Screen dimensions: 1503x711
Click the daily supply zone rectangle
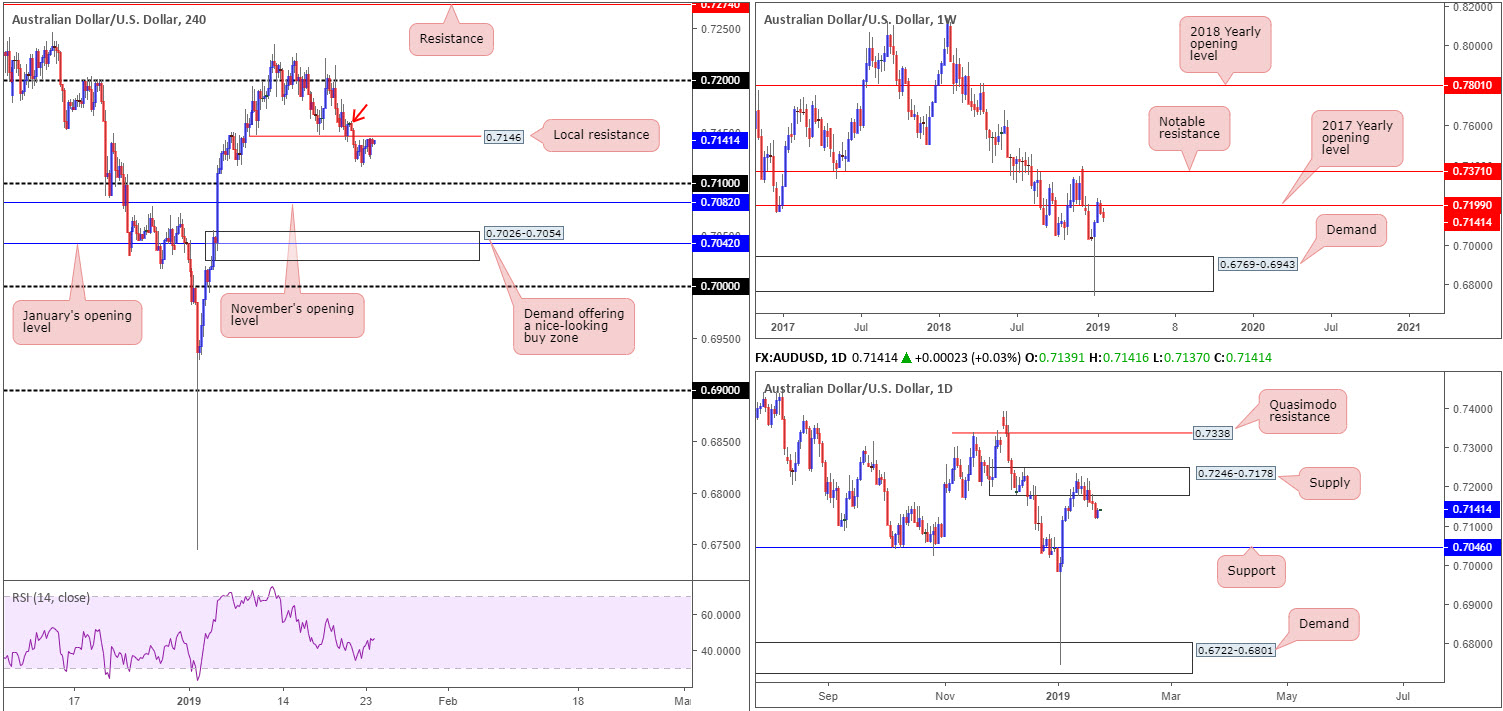click(1090, 481)
